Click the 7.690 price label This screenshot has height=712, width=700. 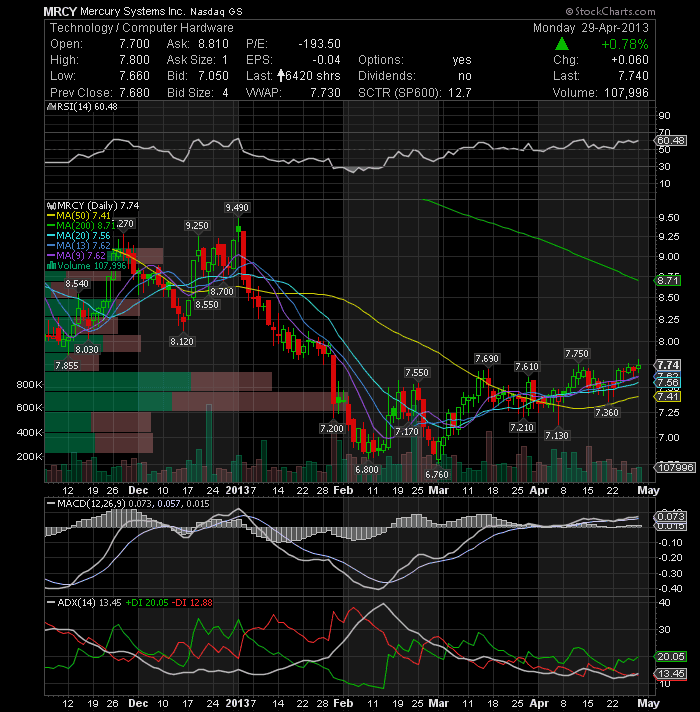(x=487, y=359)
